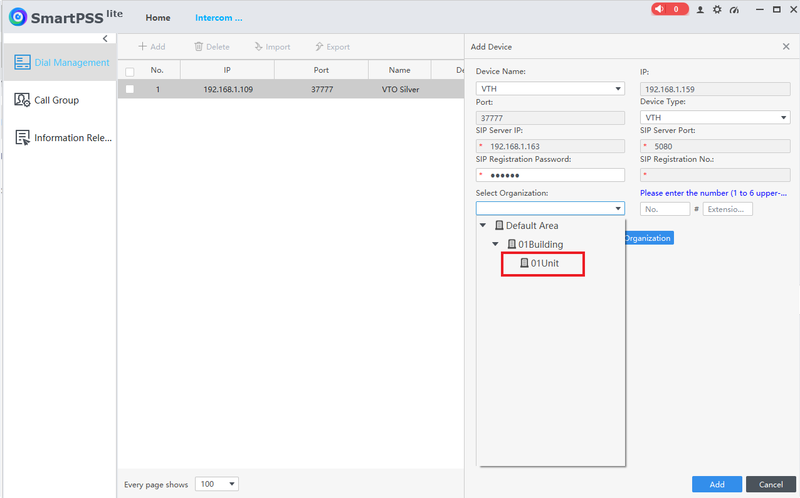Click the red alarm speaker indicator

[x=669, y=9]
